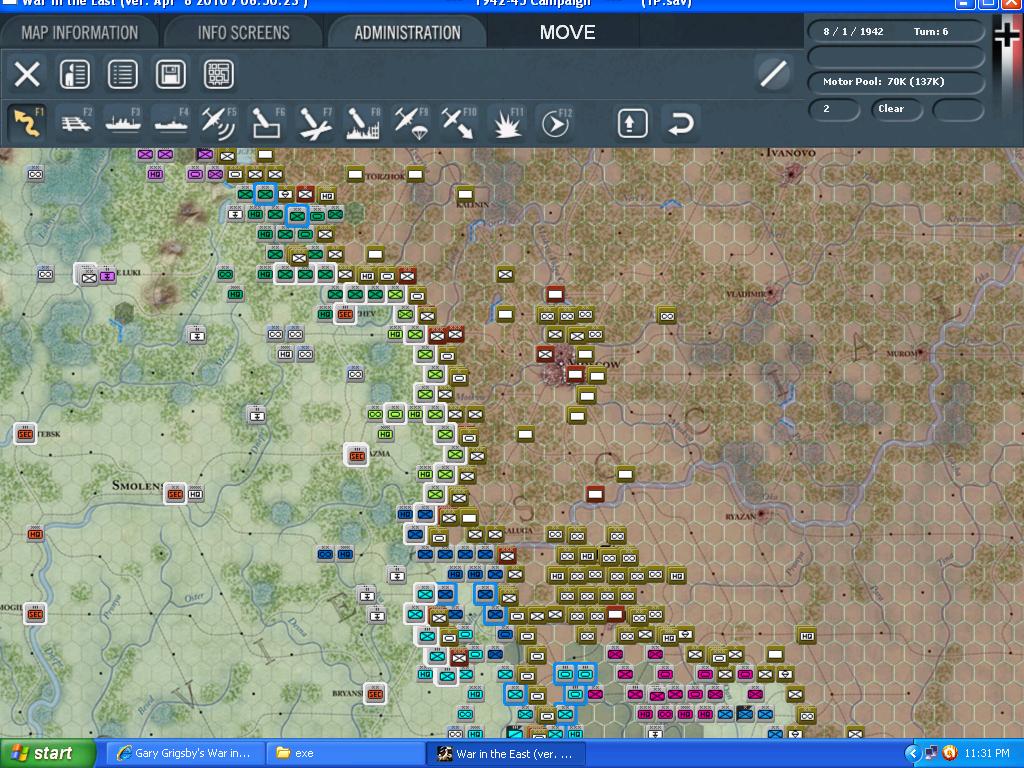Click the Murom city marker
This screenshot has height=768, width=1024.
point(920,353)
